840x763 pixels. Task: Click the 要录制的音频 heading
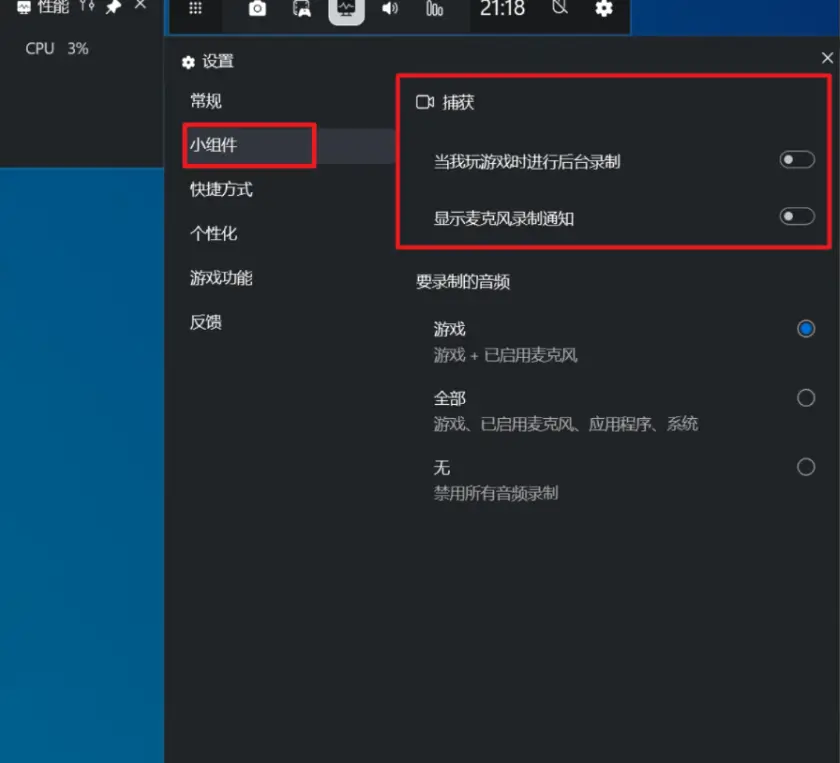click(463, 282)
